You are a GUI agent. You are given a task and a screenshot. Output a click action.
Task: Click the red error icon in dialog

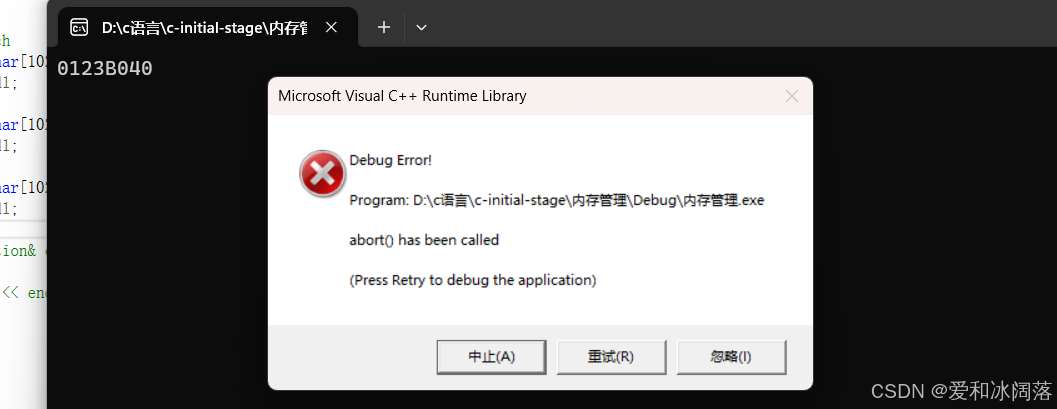click(x=322, y=174)
